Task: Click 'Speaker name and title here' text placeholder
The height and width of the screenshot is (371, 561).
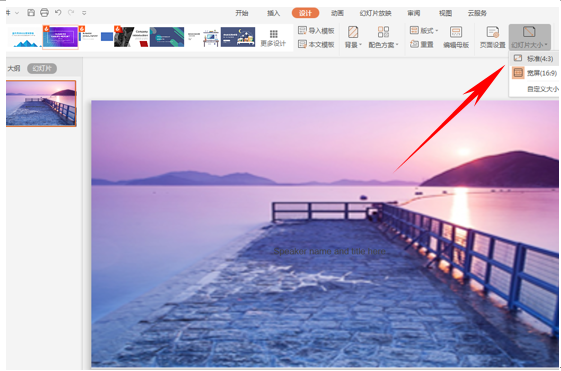Action: [x=329, y=252]
